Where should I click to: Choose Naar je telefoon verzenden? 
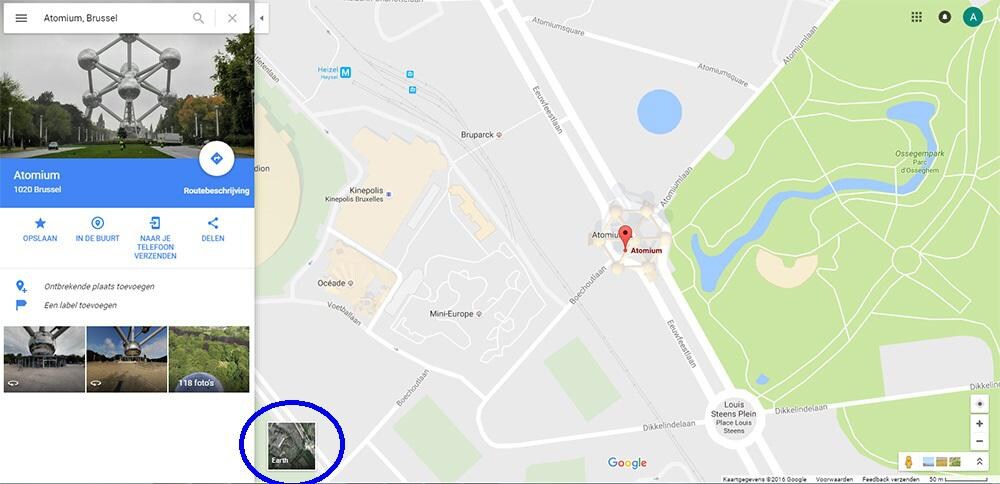pos(155,238)
